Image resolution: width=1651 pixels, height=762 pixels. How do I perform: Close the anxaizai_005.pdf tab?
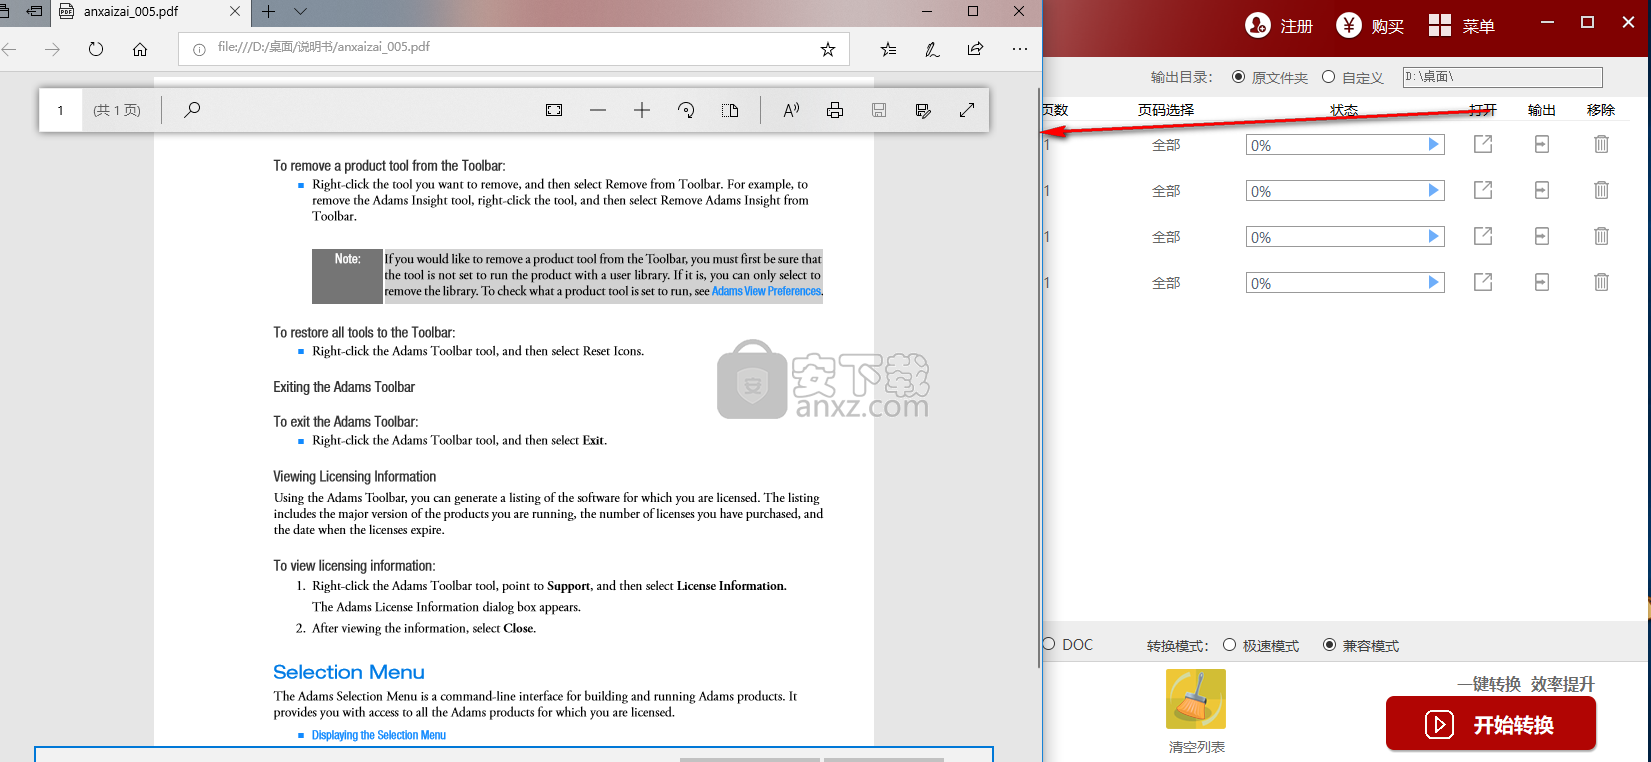pos(235,12)
